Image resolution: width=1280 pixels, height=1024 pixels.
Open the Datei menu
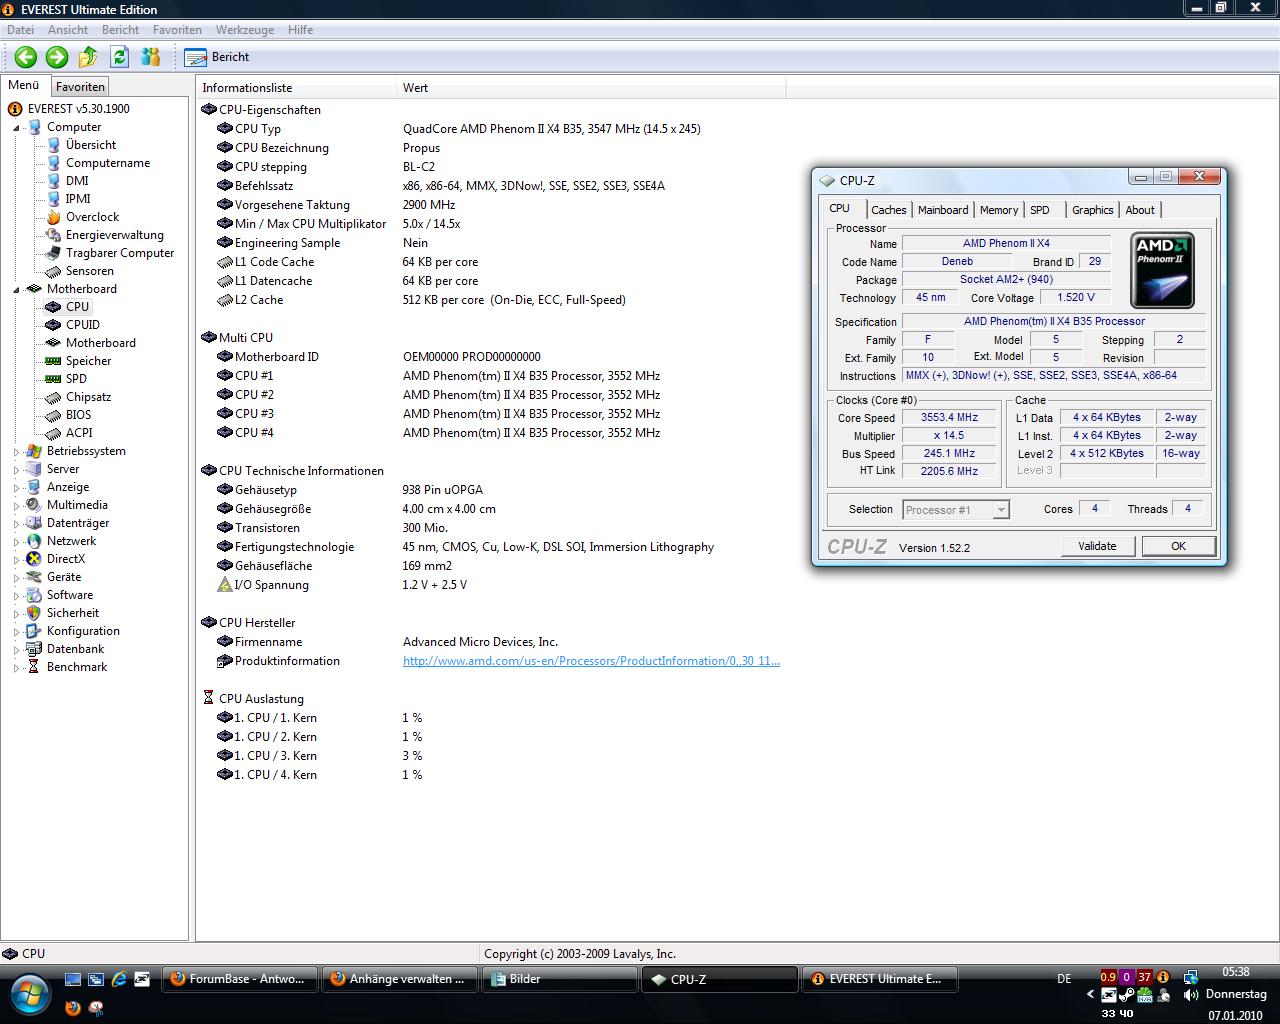[20, 30]
